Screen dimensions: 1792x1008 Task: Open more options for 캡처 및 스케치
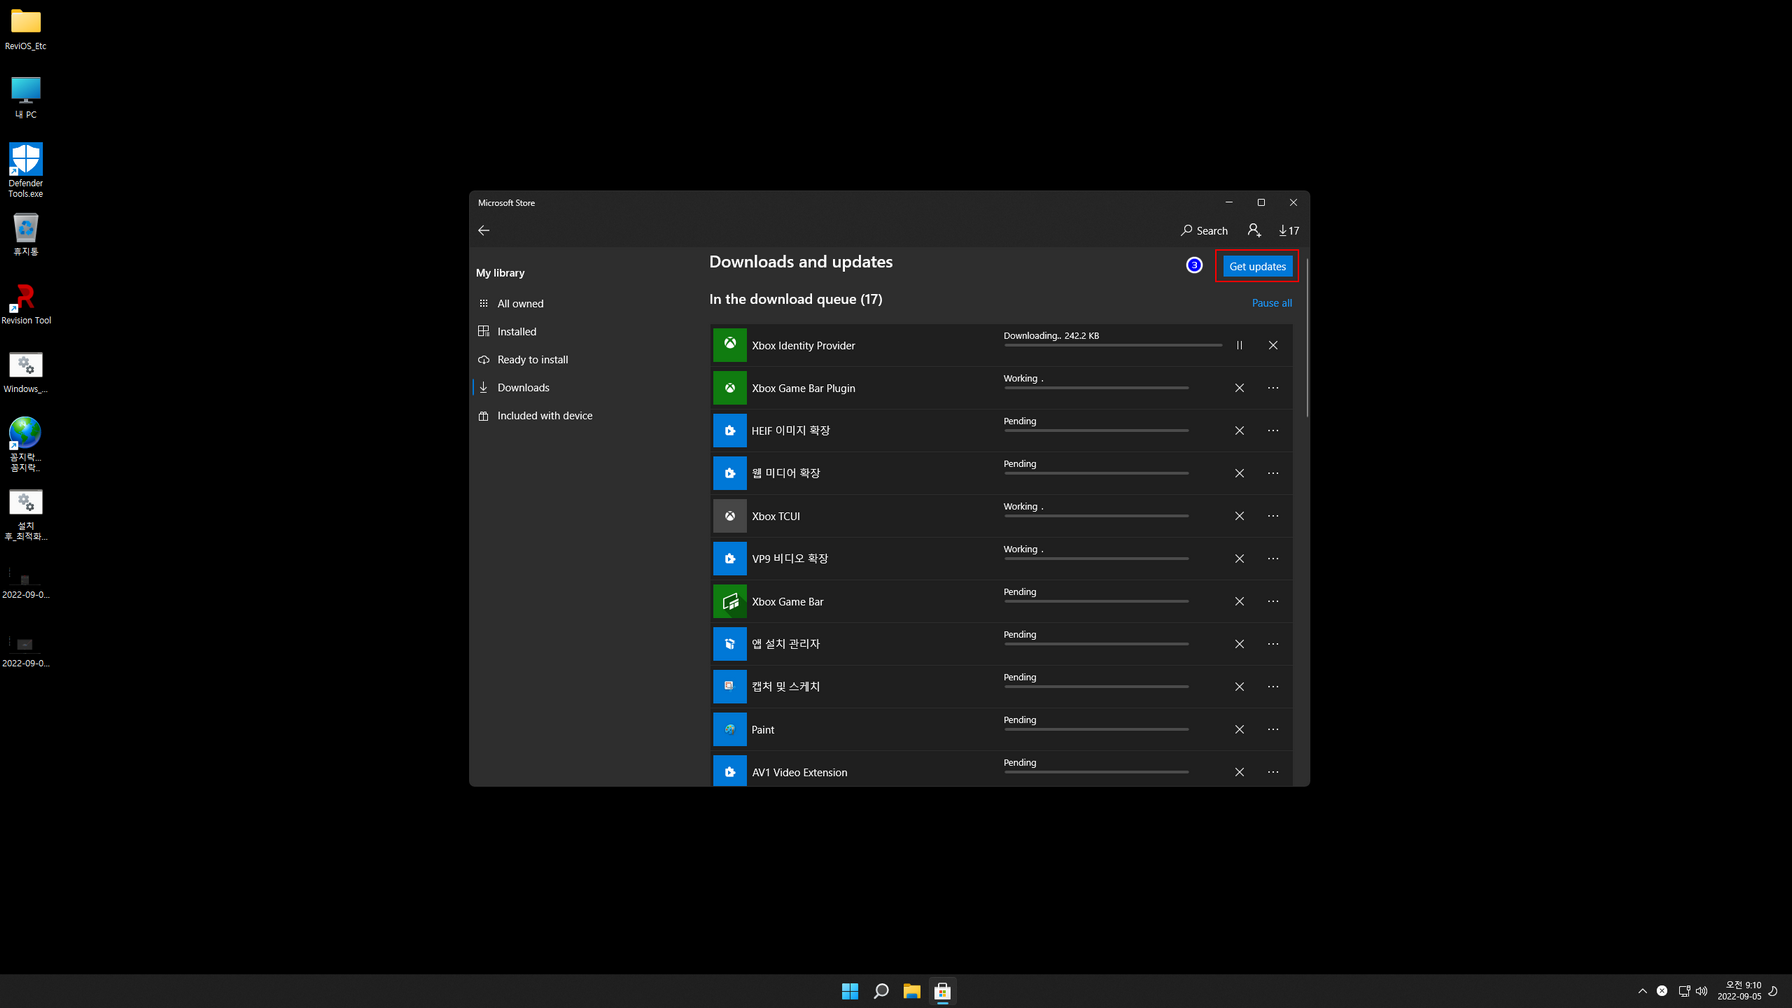(x=1273, y=687)
